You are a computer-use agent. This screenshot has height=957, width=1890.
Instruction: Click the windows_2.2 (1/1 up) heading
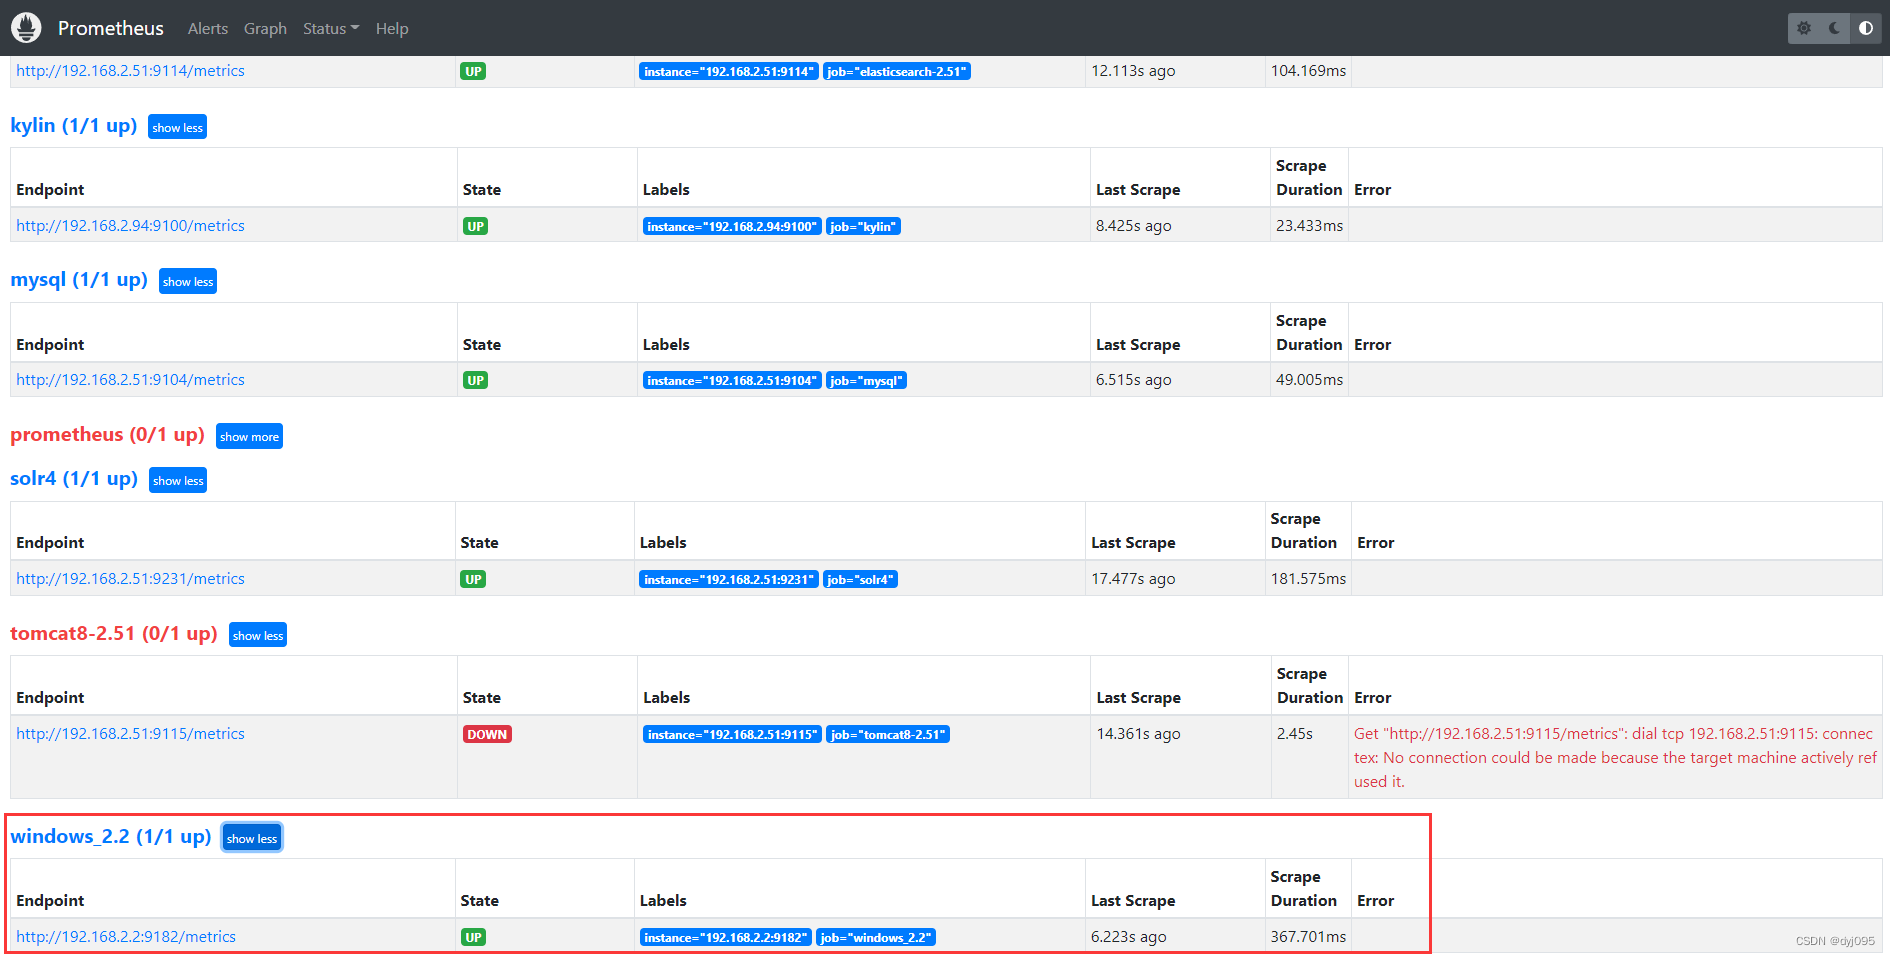(x=111, y=837)
